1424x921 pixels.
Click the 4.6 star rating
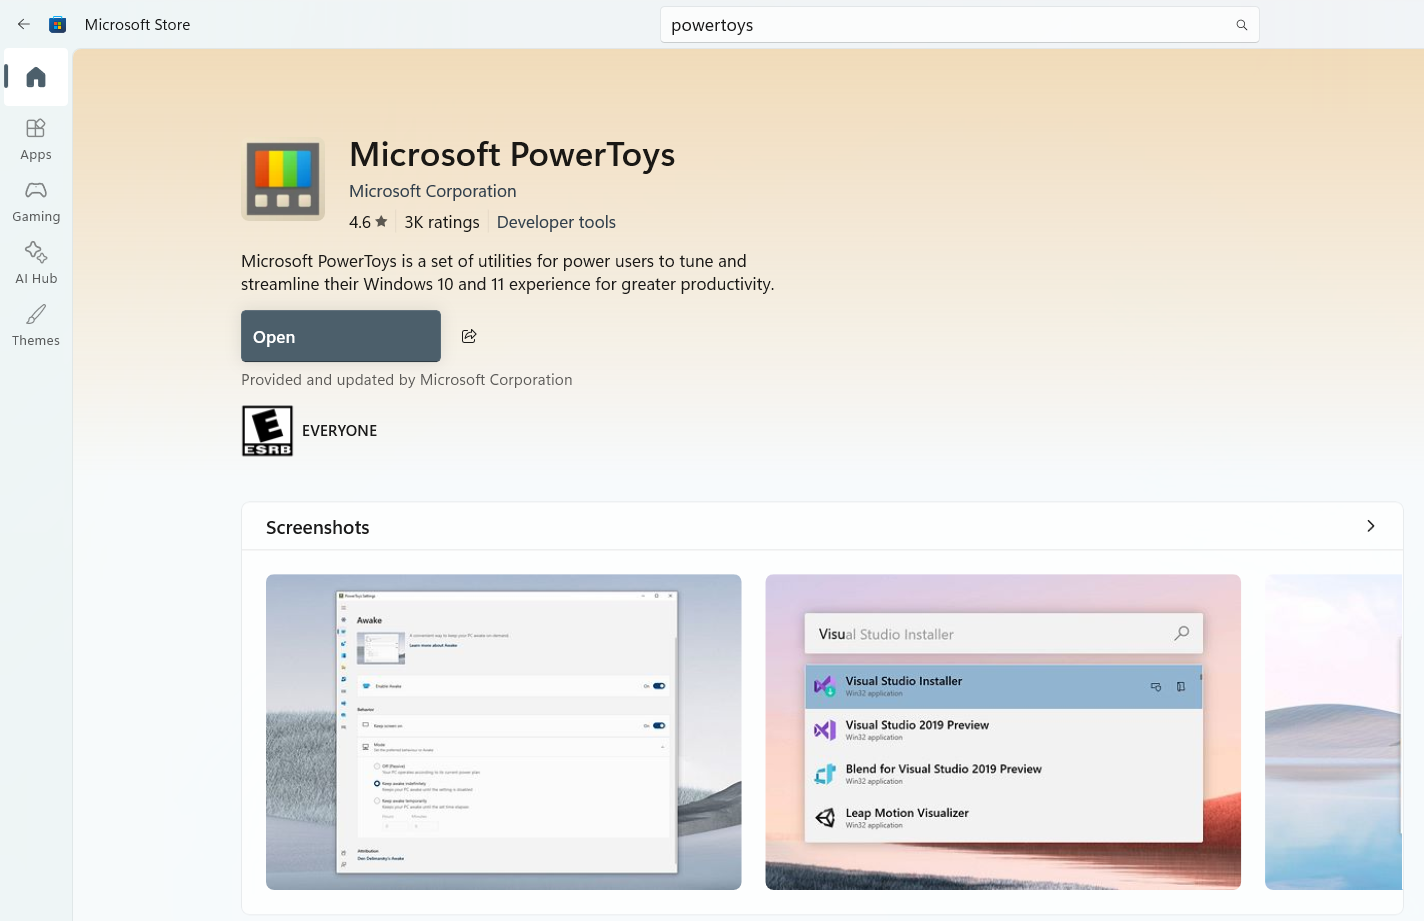point(368,221)
